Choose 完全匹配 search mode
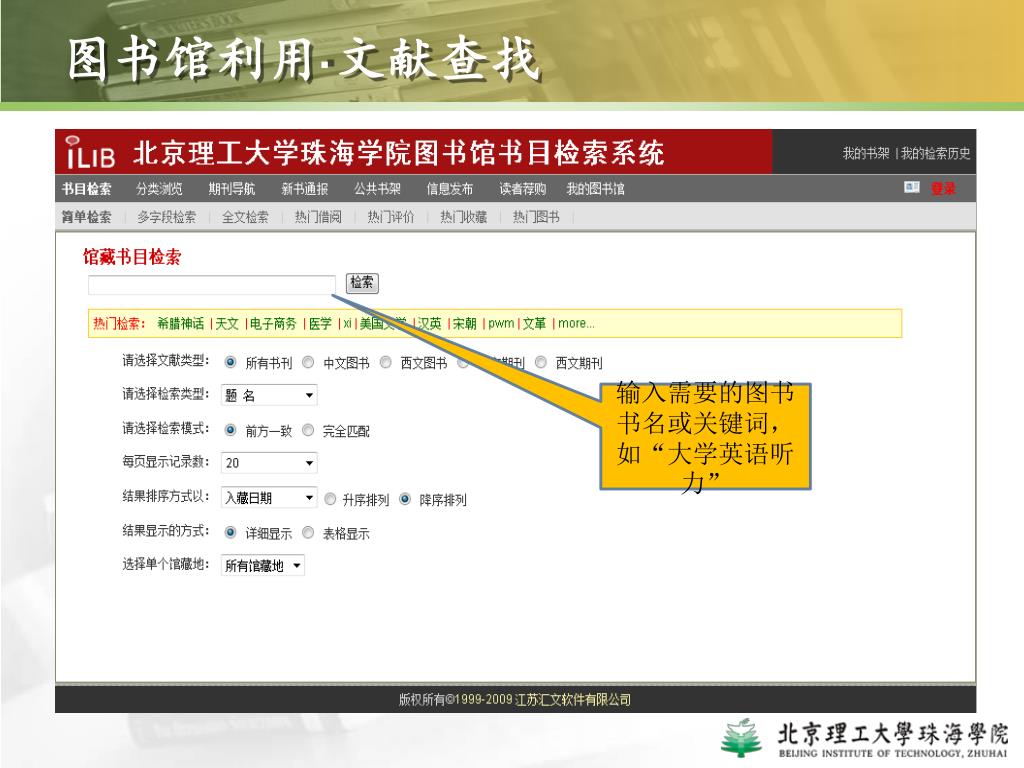The height and width of the screenshot is (768, 1024). click(x=308, y=430)
